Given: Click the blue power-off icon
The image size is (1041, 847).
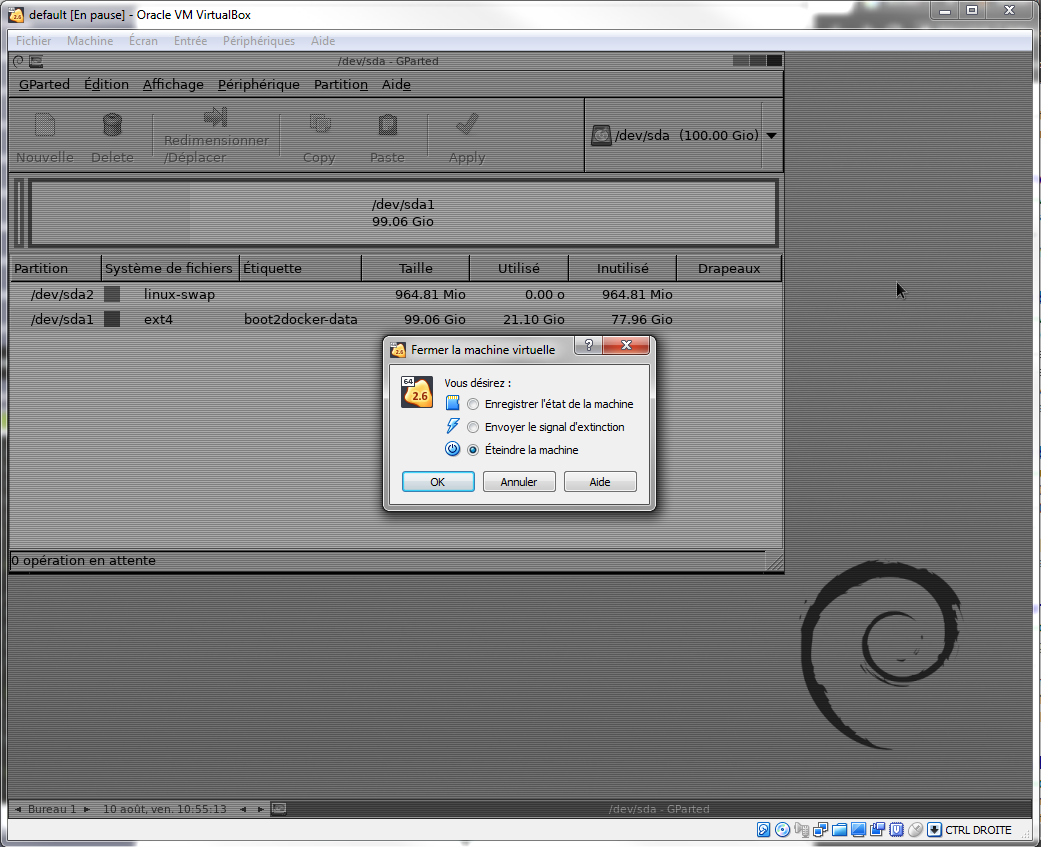Looking at the screenshot, I should (452, 449).
